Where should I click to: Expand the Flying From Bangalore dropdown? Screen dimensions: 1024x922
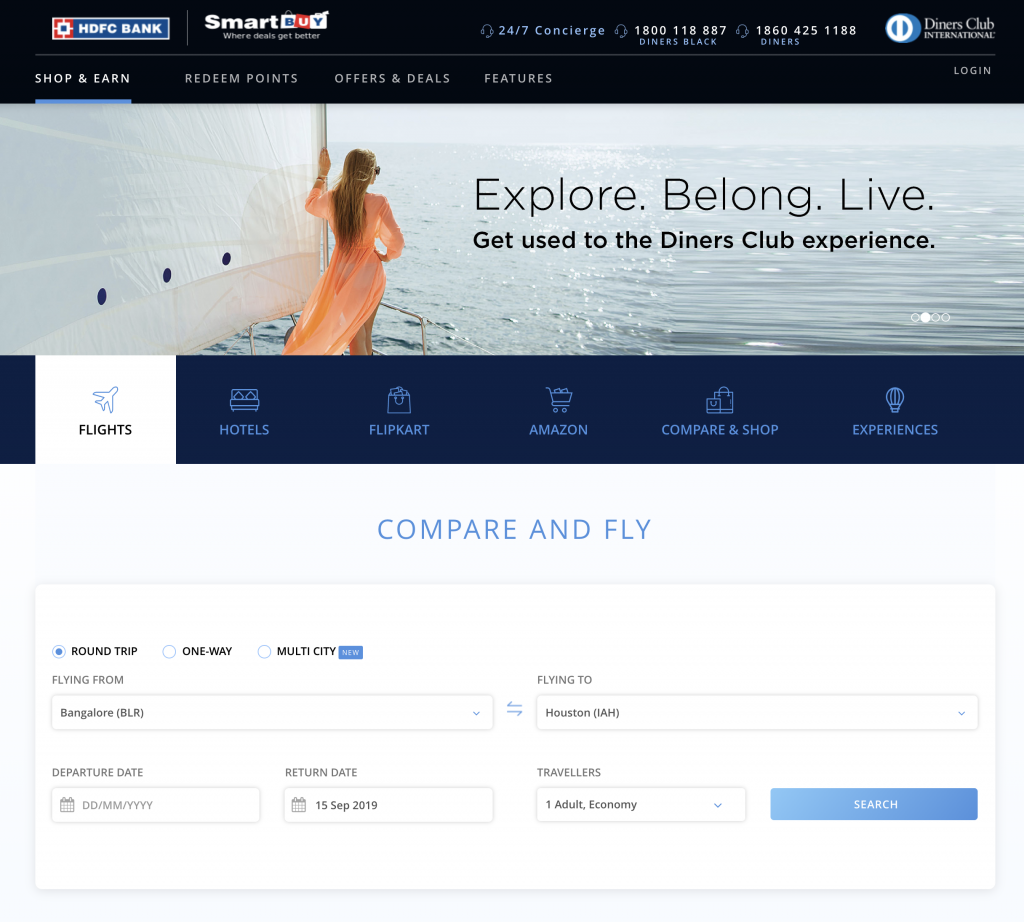point(272,712)
